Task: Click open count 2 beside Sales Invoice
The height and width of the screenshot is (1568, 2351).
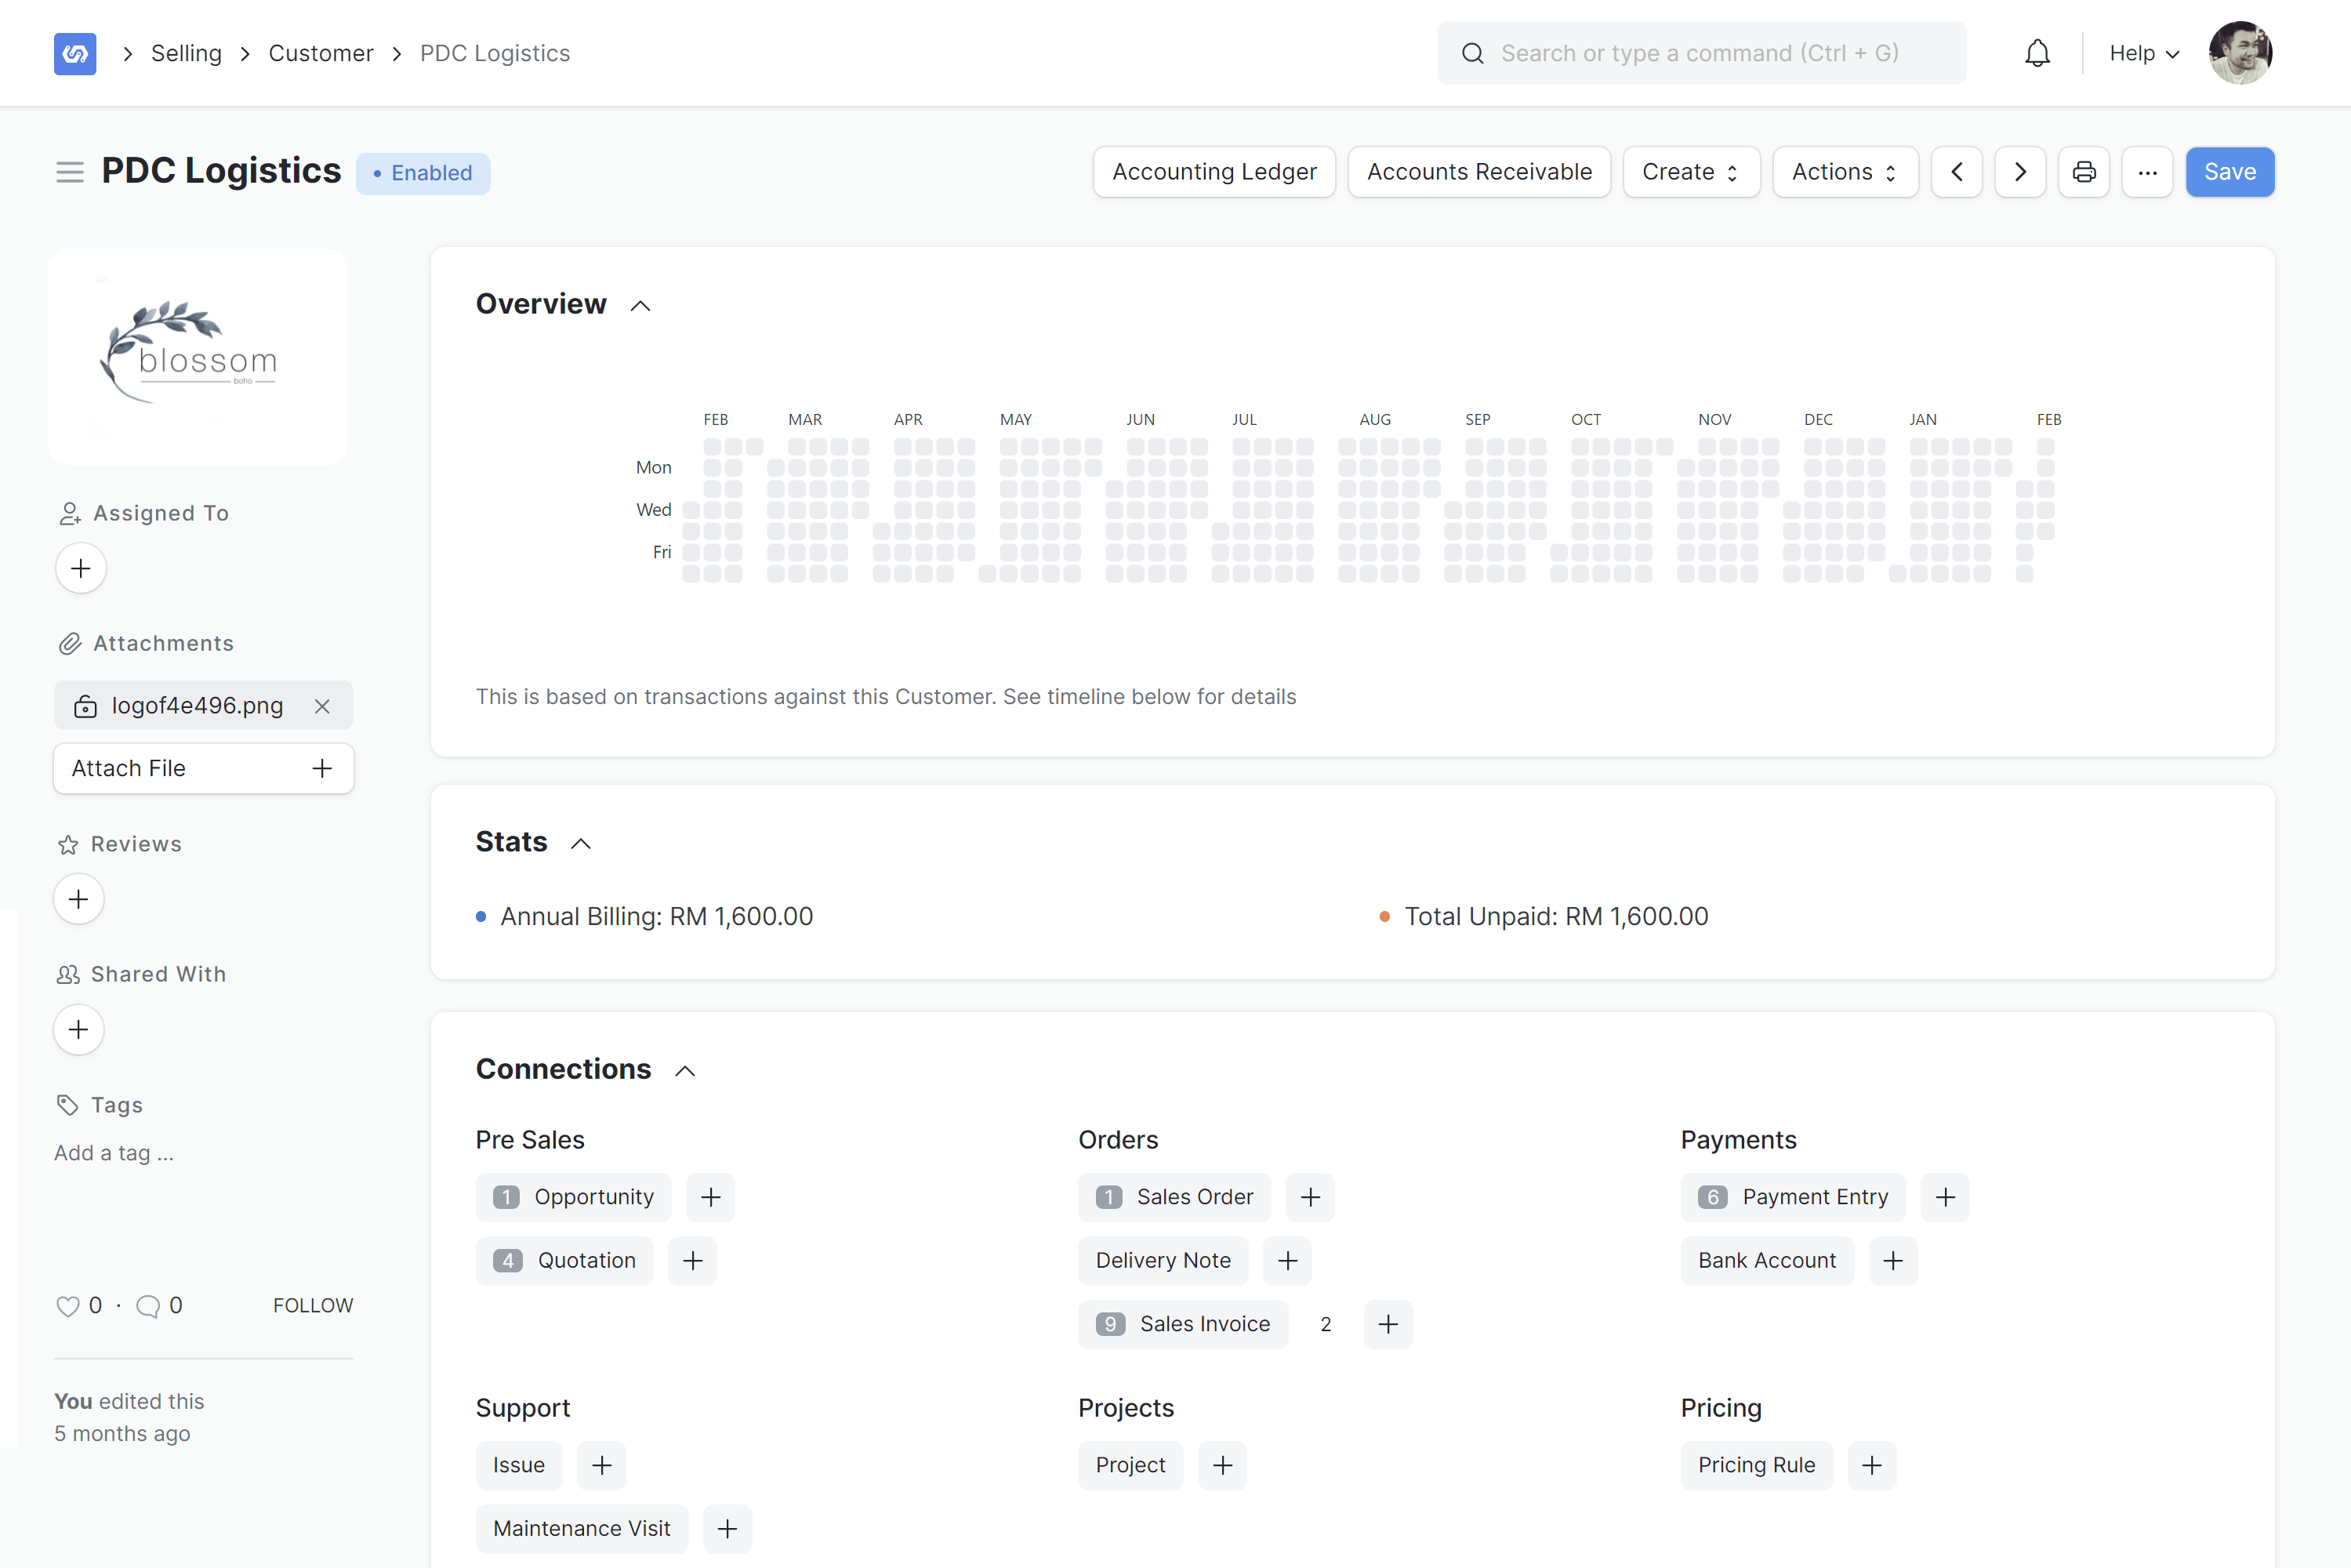Action: pyautogui.click(x=1326, y=1324)
